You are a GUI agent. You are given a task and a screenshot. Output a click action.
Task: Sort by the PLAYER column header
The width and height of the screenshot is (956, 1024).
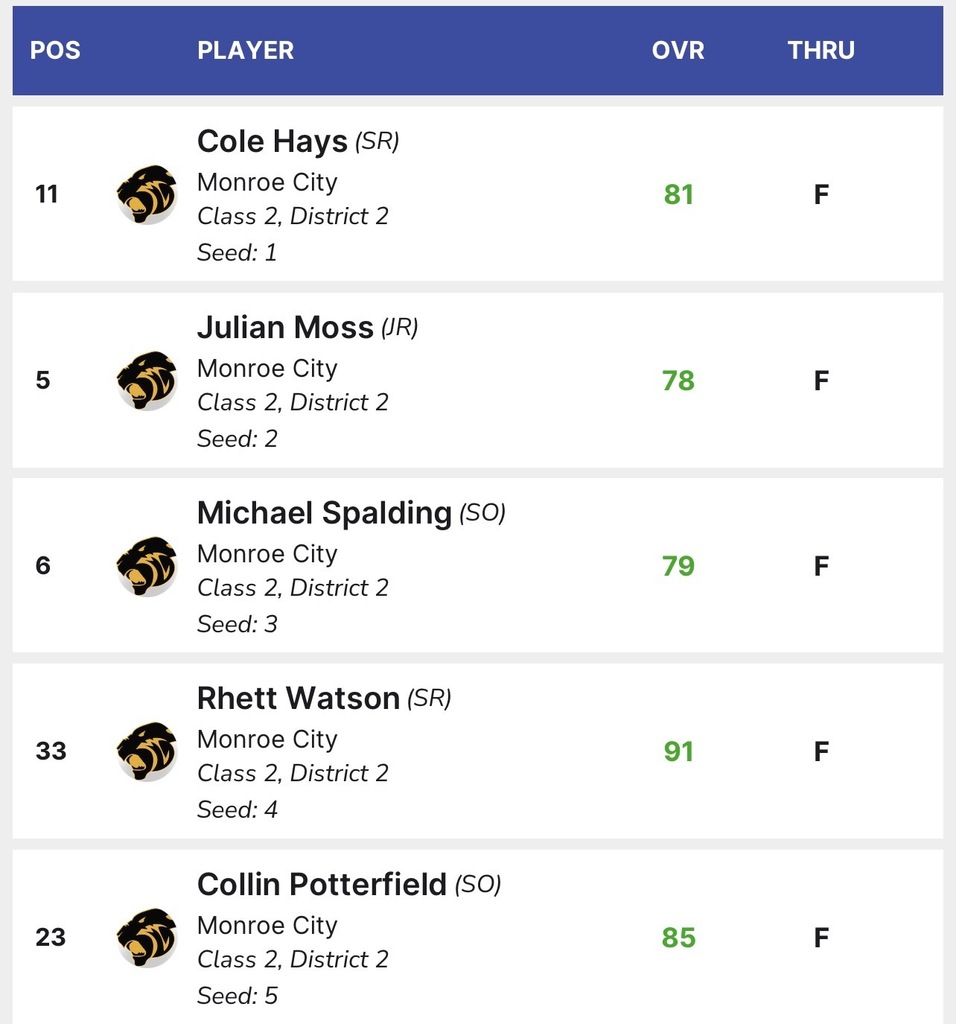(x=245, y=50)
